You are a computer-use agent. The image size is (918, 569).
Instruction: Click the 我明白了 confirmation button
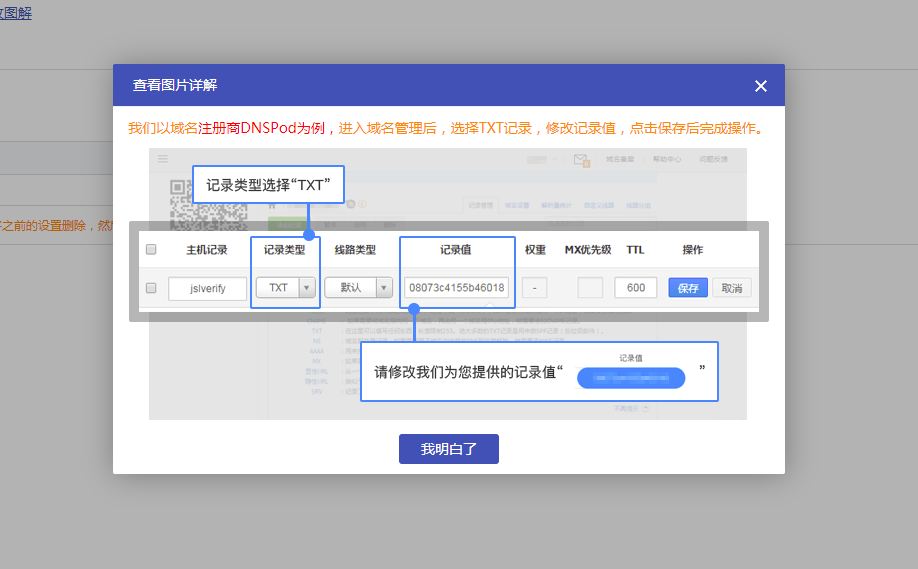pos(448,449)
